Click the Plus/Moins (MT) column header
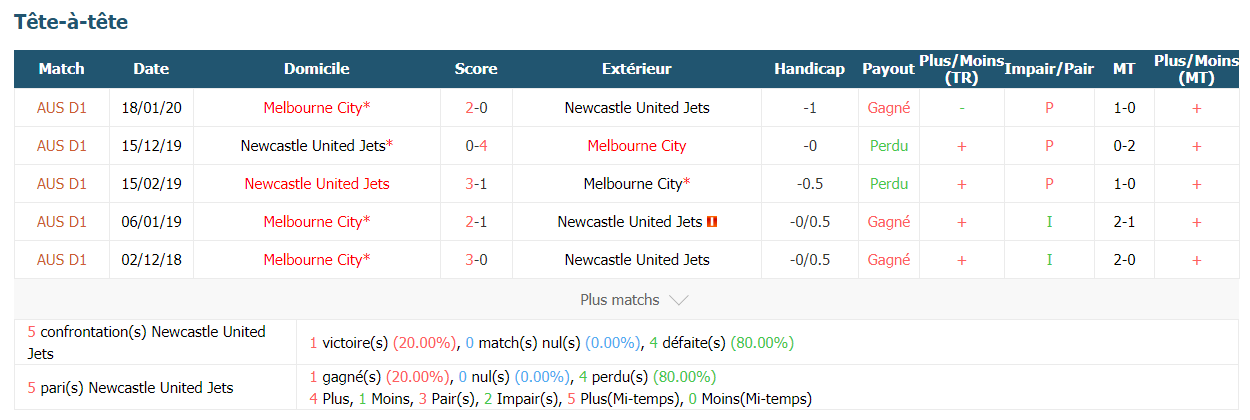 1196,69
